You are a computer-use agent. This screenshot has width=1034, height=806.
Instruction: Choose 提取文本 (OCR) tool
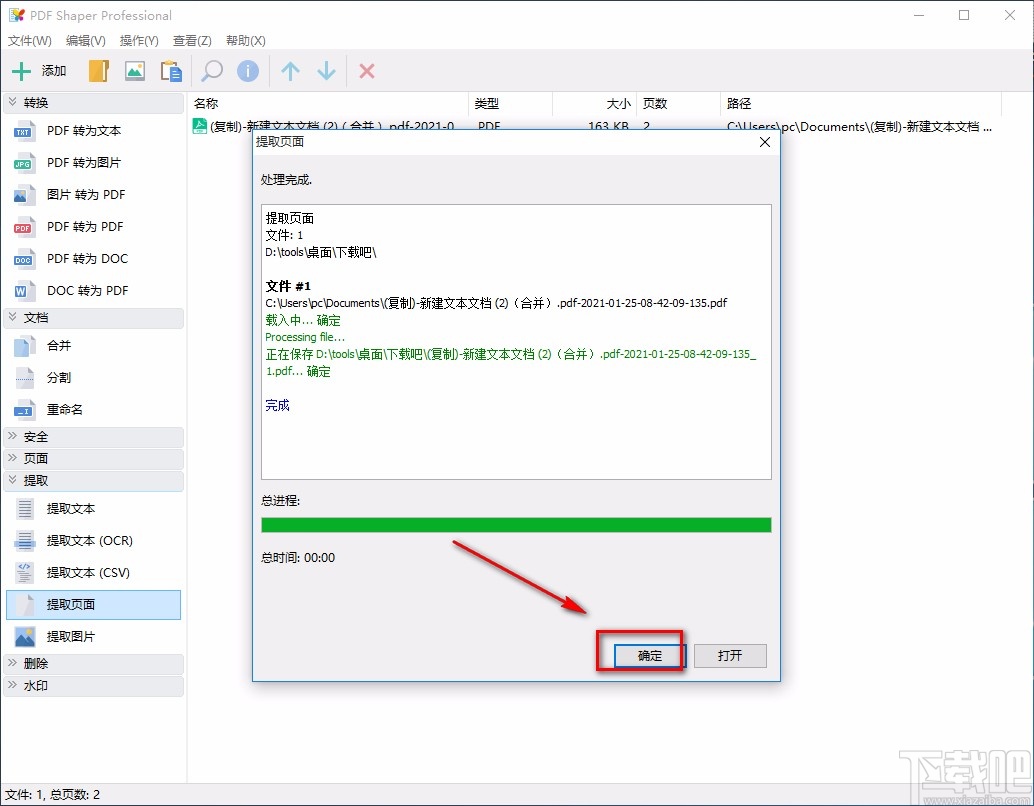point(93,541)
